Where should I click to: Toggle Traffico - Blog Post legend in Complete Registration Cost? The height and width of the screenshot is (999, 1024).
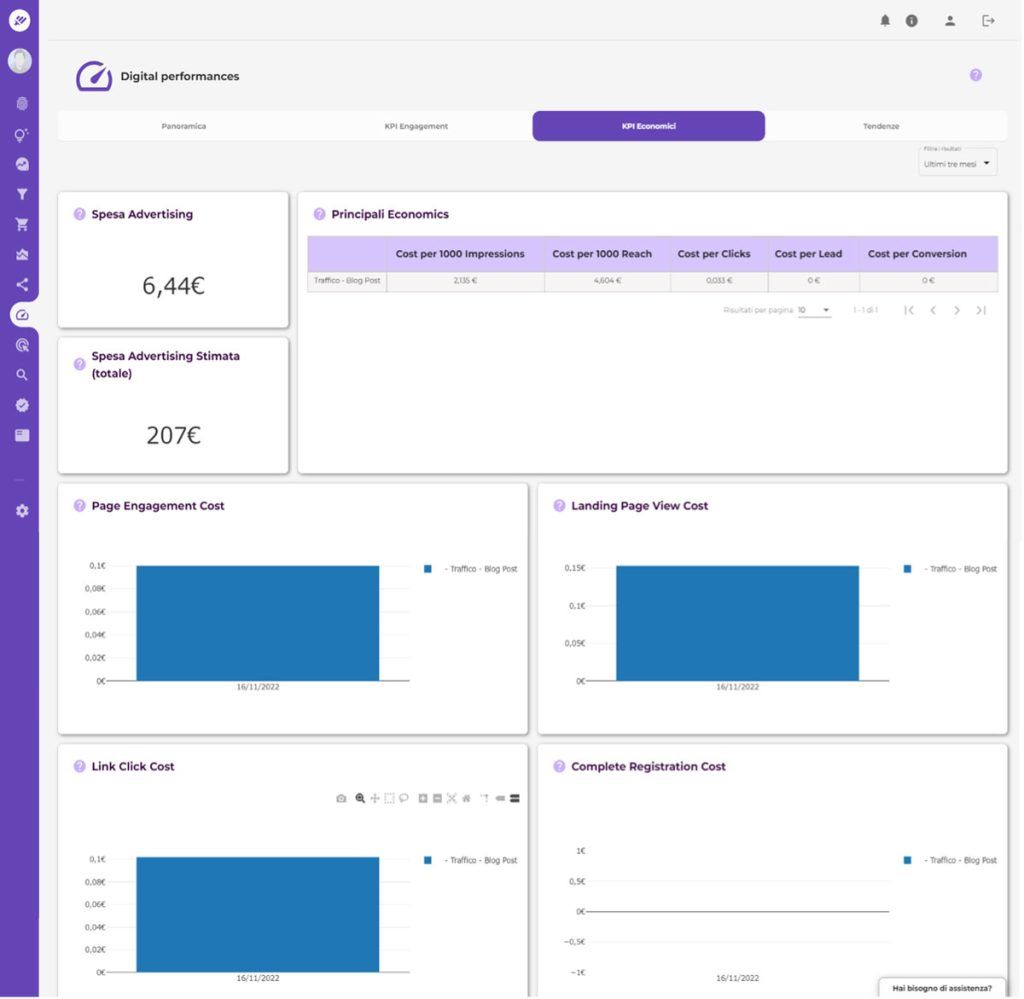coord(951,860)
